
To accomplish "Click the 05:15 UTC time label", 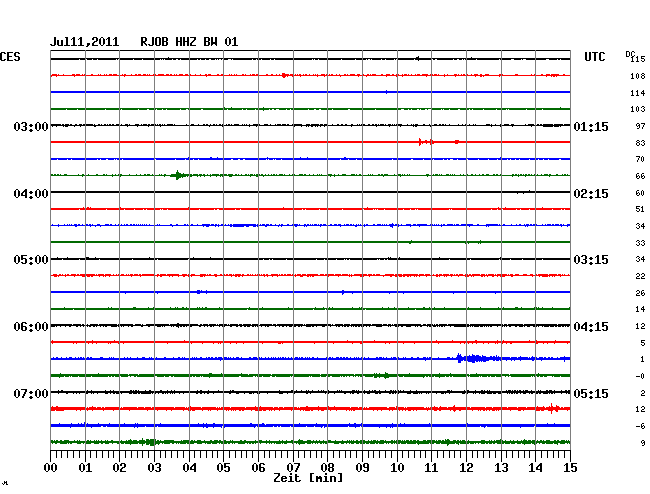I will point(591,393).
